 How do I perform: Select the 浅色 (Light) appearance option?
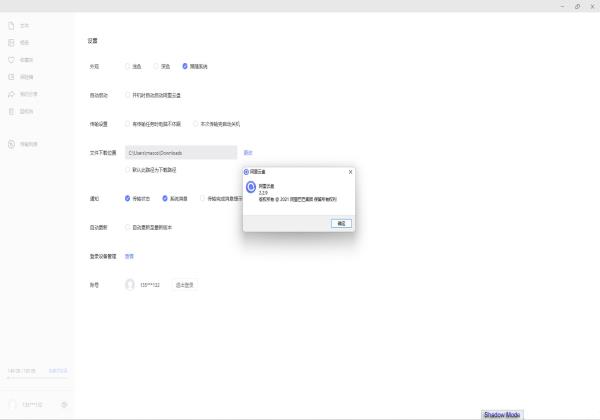[128, 66]
